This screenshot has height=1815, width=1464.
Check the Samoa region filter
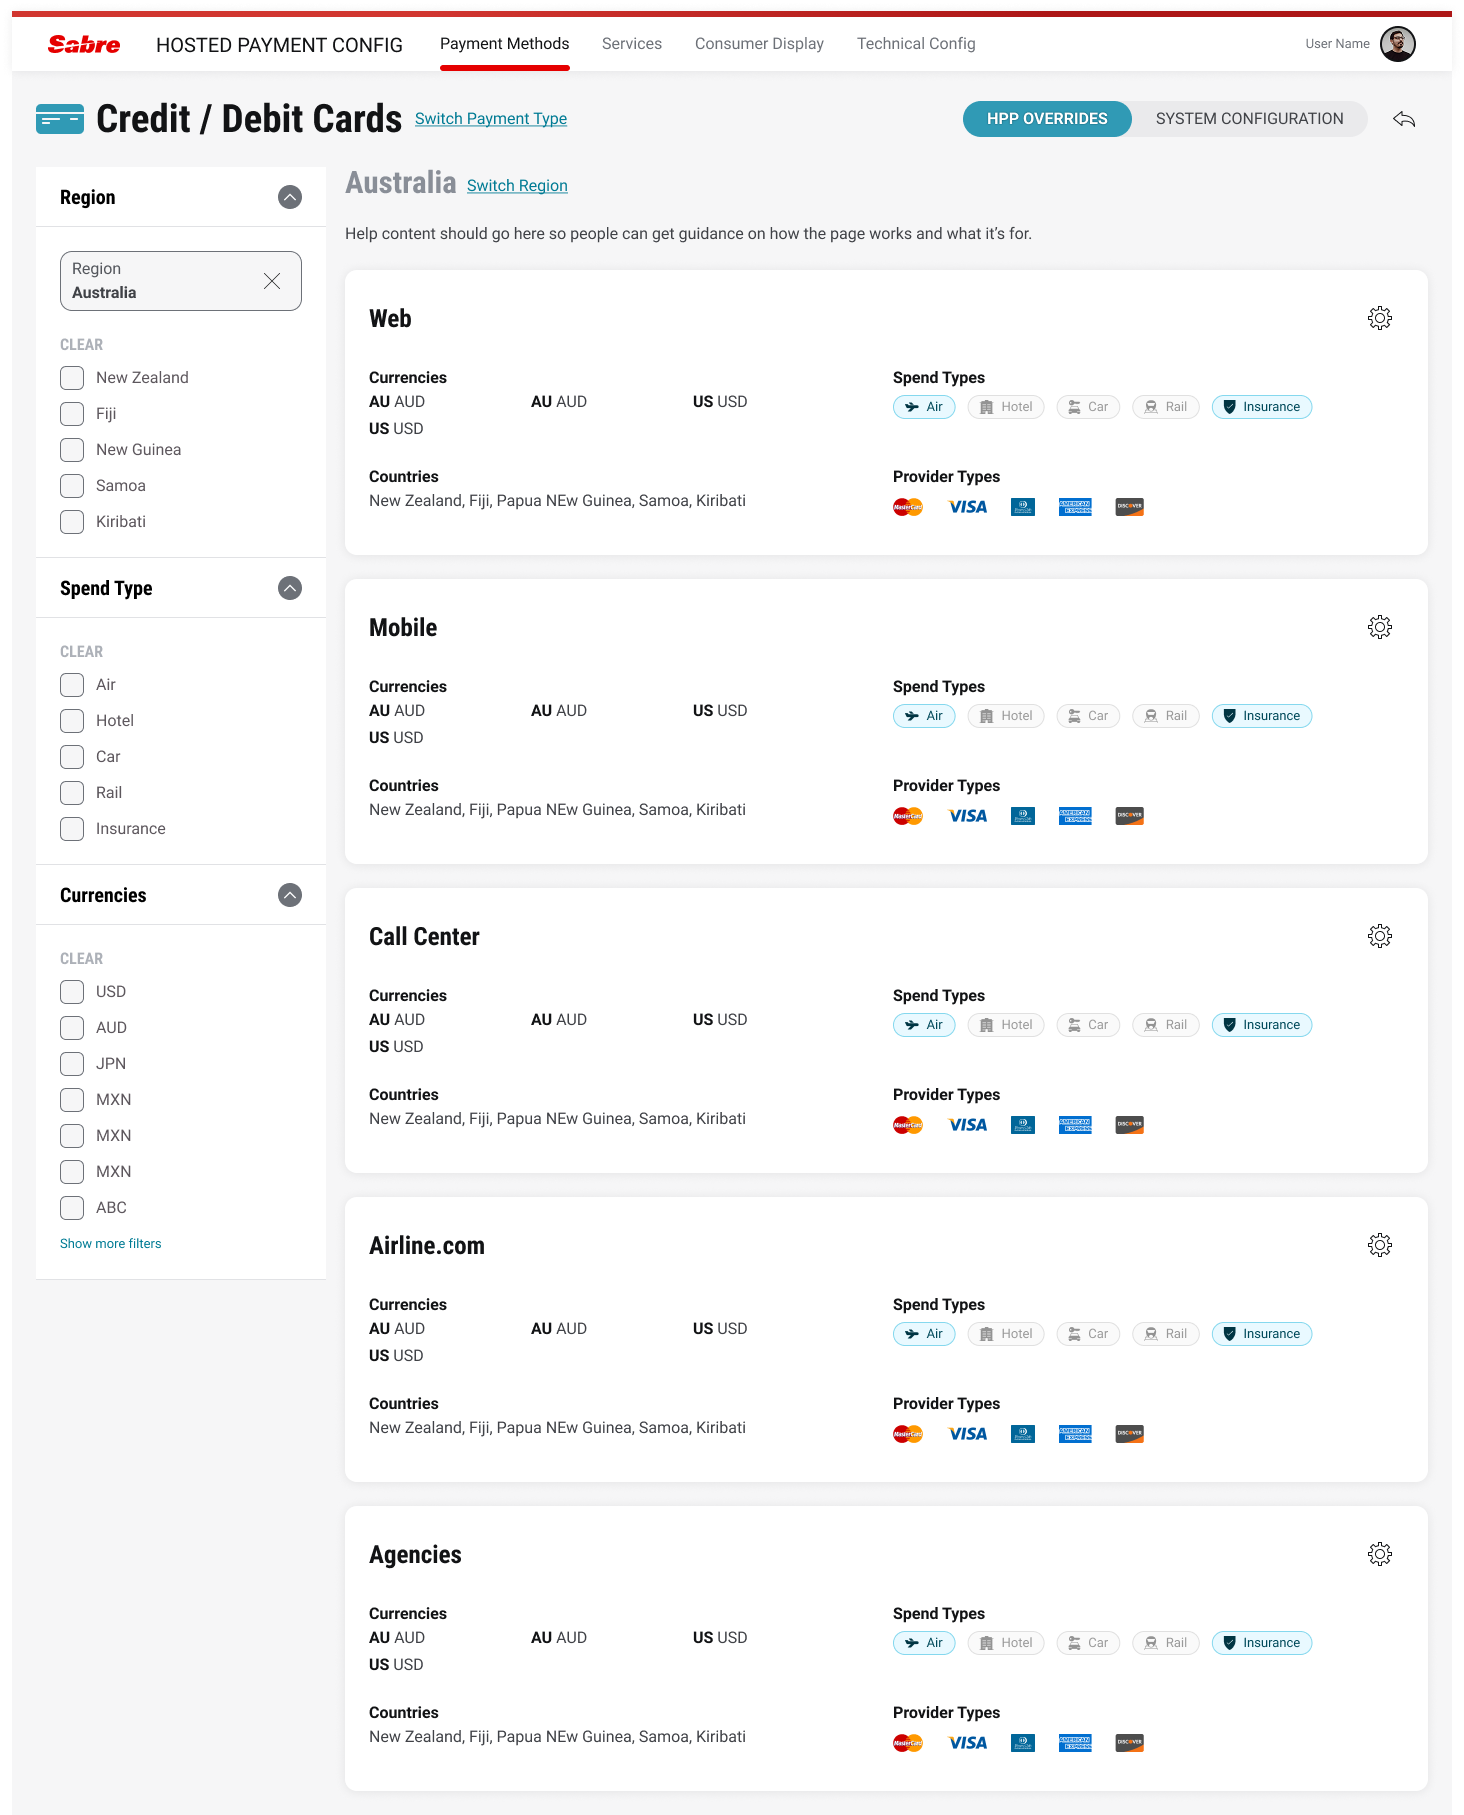point(72,486)
